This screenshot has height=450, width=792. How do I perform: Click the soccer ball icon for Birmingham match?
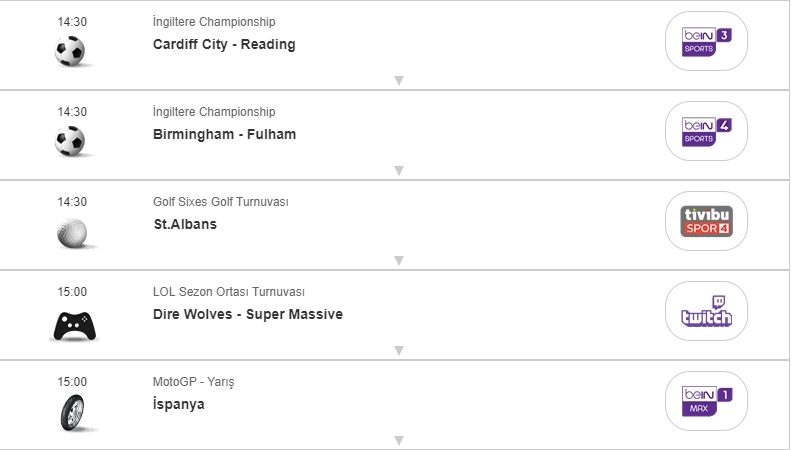tap(71, 141)
